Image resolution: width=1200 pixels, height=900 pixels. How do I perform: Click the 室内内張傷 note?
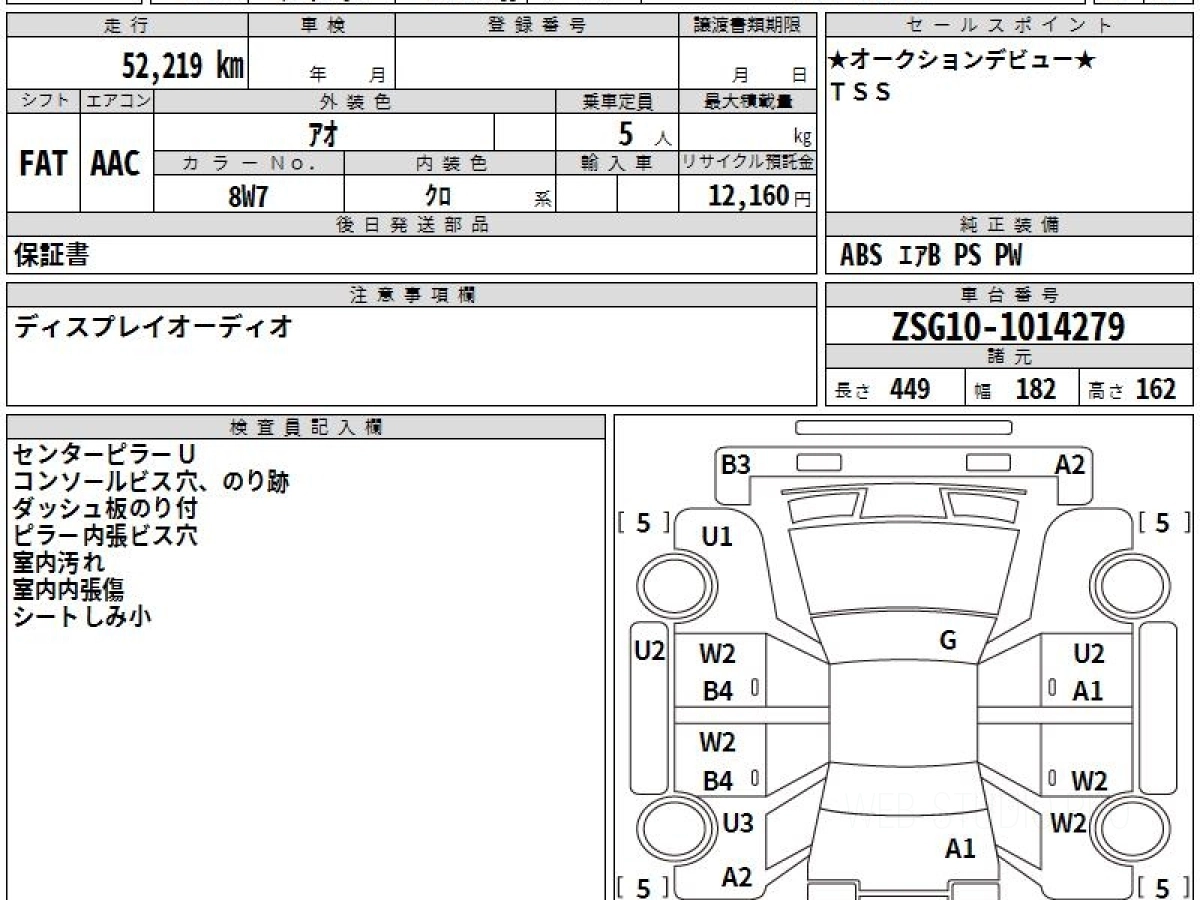click(x=69, y=589)
